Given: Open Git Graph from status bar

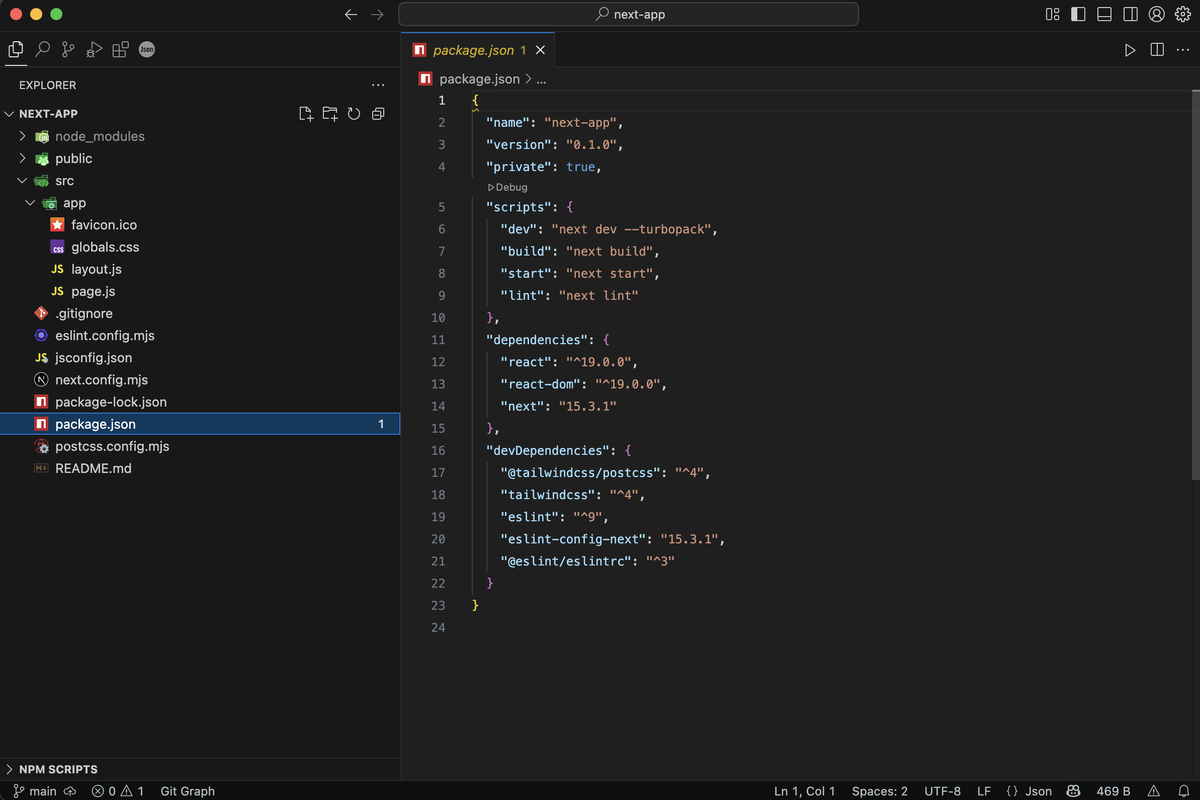Looking at the screenshot, I should (187, 791).
